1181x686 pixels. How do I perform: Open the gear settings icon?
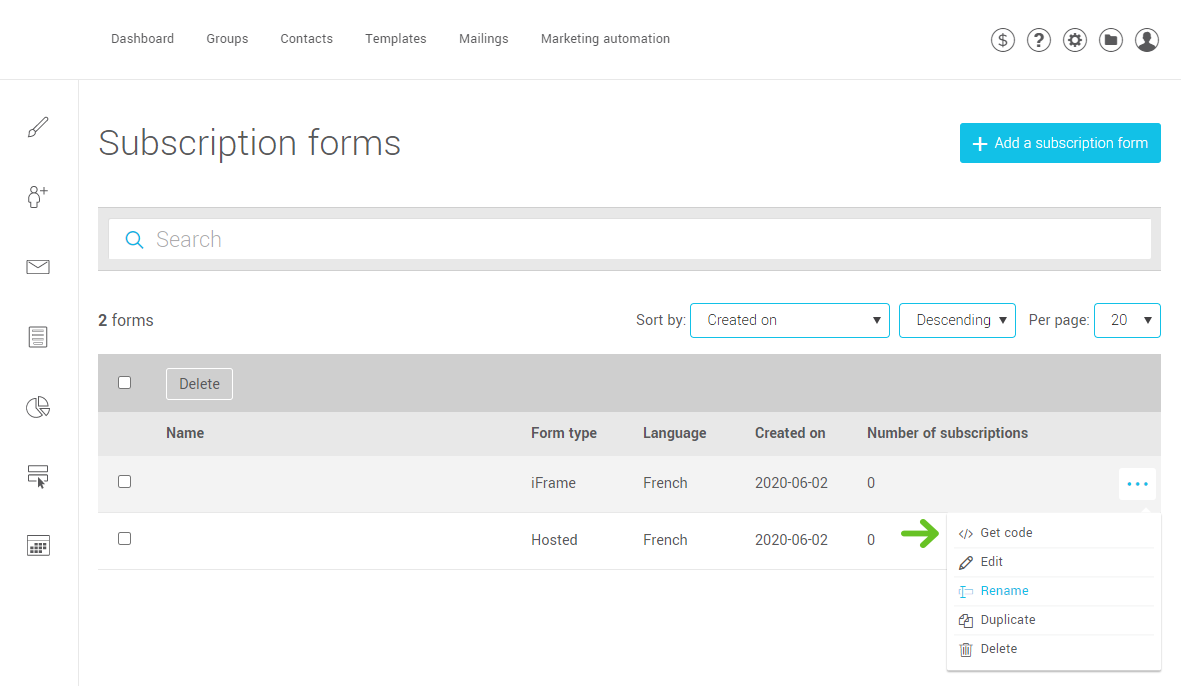[x=1075, y=40]
